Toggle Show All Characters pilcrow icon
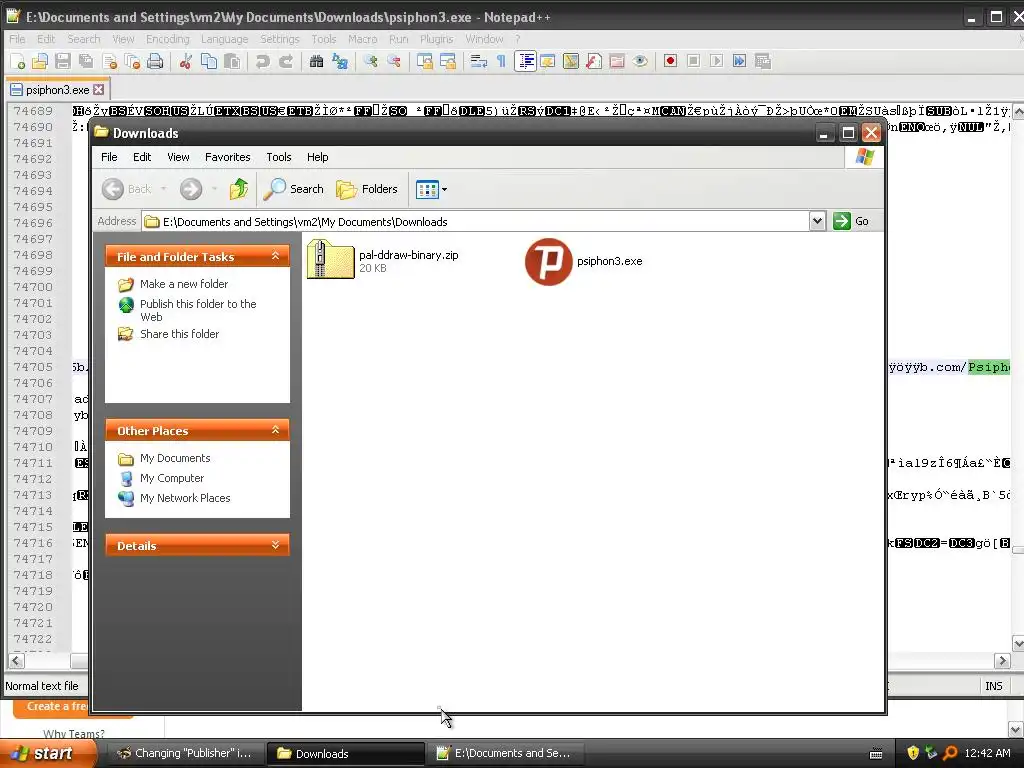This screenshot has width=1024, height=768. coord(501,61)
